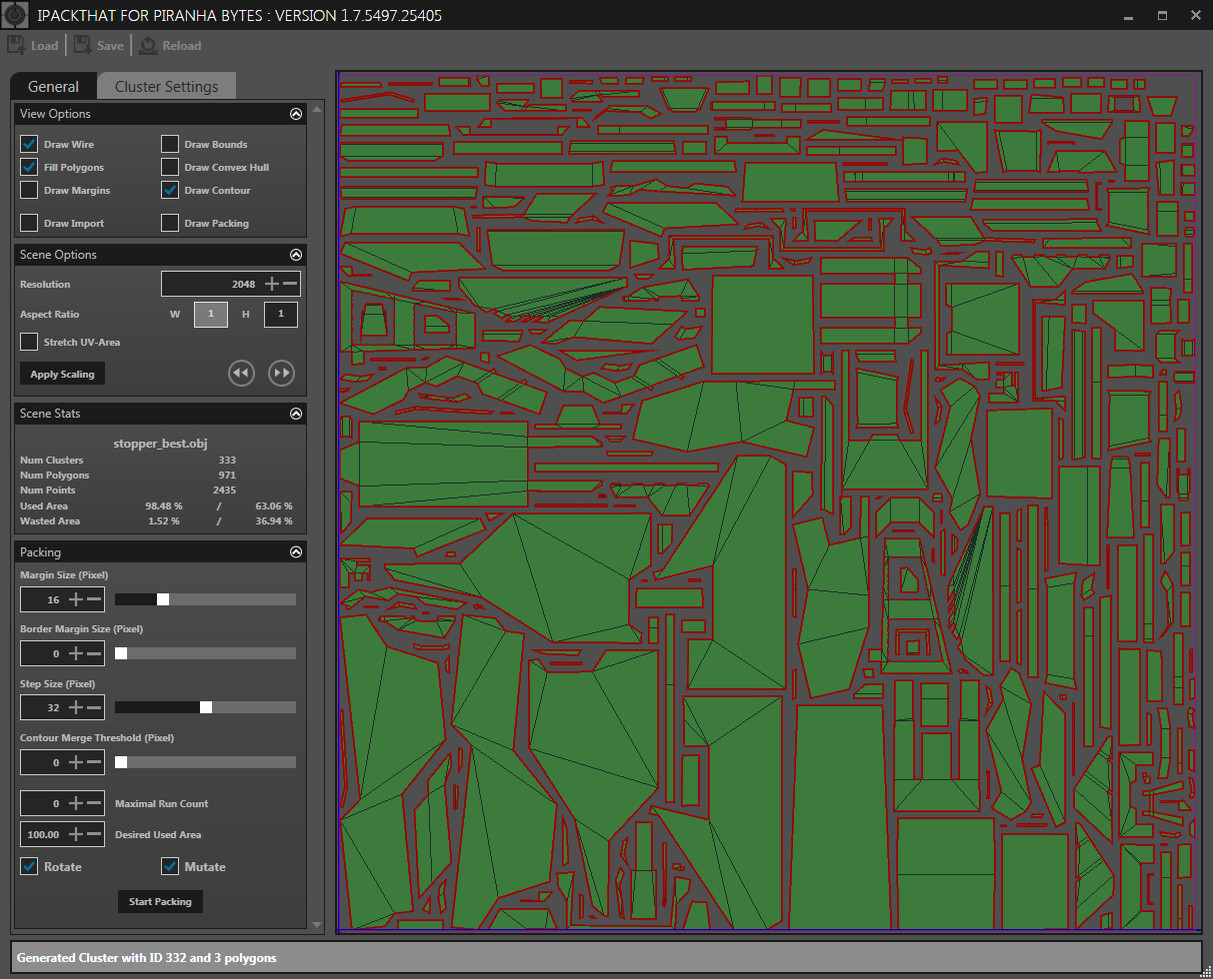Image resolution: width=1213 pixels, height=979 pixels.
Task: Go to previous packing result with double-left arrow
Action: [x=241, y=373]
